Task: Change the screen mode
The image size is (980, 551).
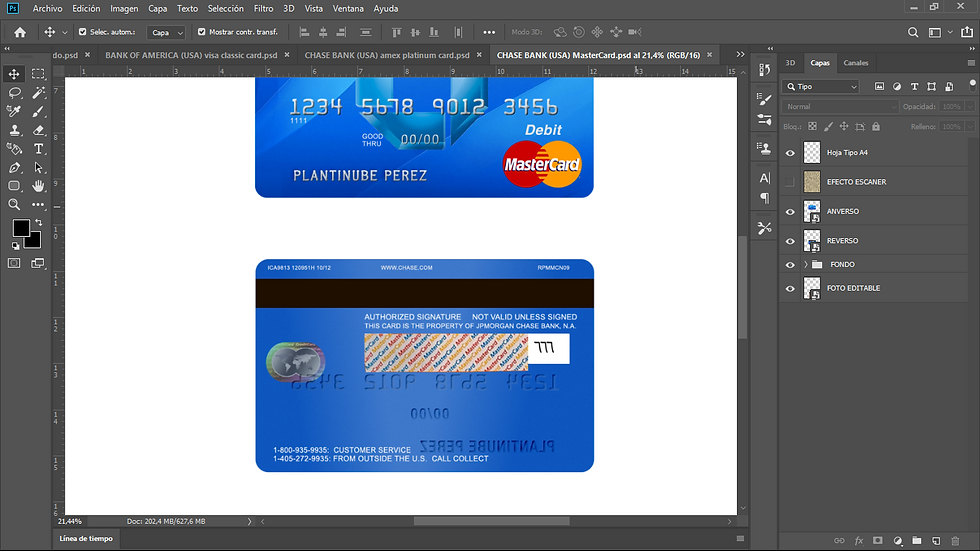Action: (x=38, y=263)
